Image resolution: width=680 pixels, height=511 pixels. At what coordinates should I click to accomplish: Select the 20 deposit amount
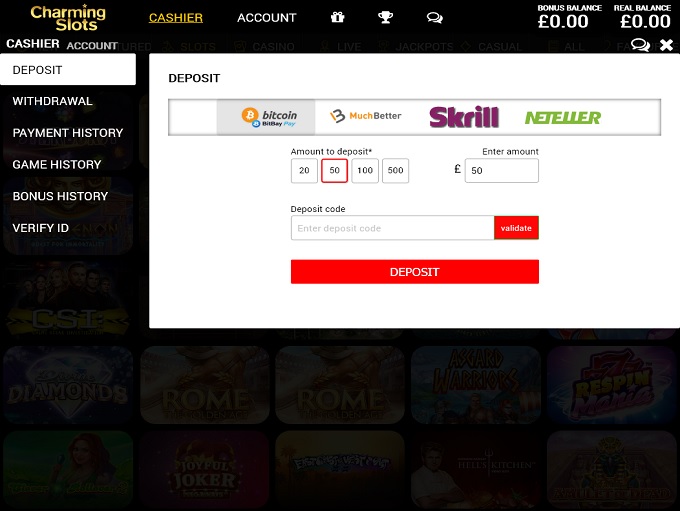[x=304, y=170]
